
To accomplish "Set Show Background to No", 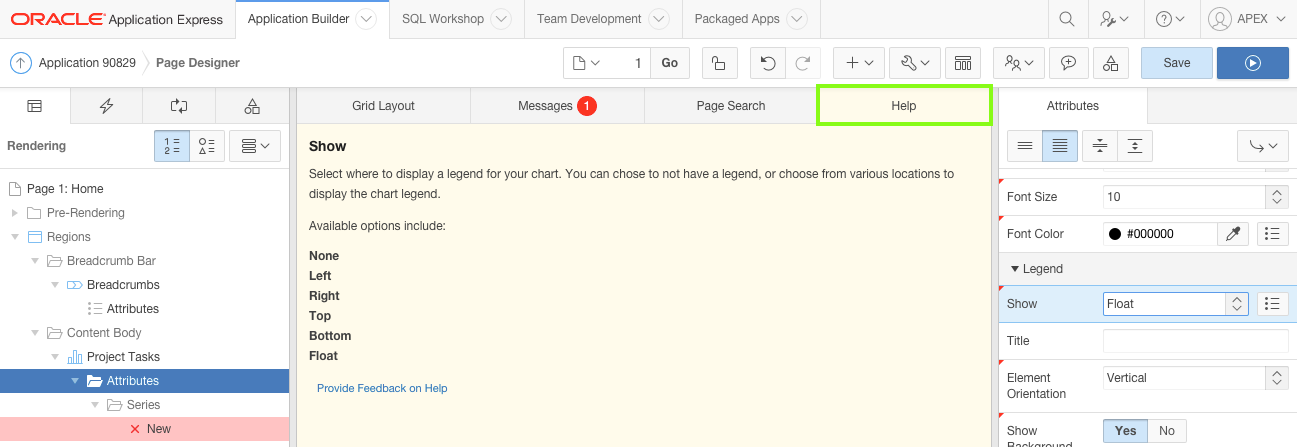I will (x=1166, y=431).
